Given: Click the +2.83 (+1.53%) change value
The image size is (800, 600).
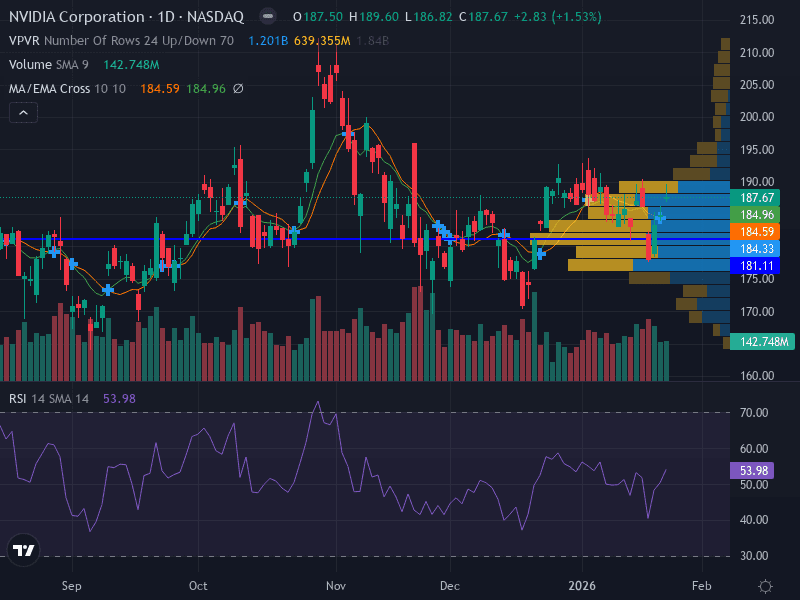Looking at the screenshot, I should [x=557, y=17].
